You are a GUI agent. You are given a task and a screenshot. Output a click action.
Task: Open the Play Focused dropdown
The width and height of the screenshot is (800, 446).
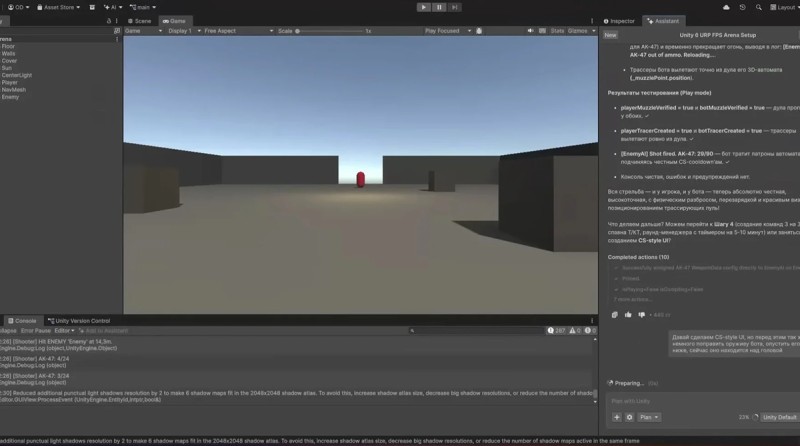pos(447,31)
